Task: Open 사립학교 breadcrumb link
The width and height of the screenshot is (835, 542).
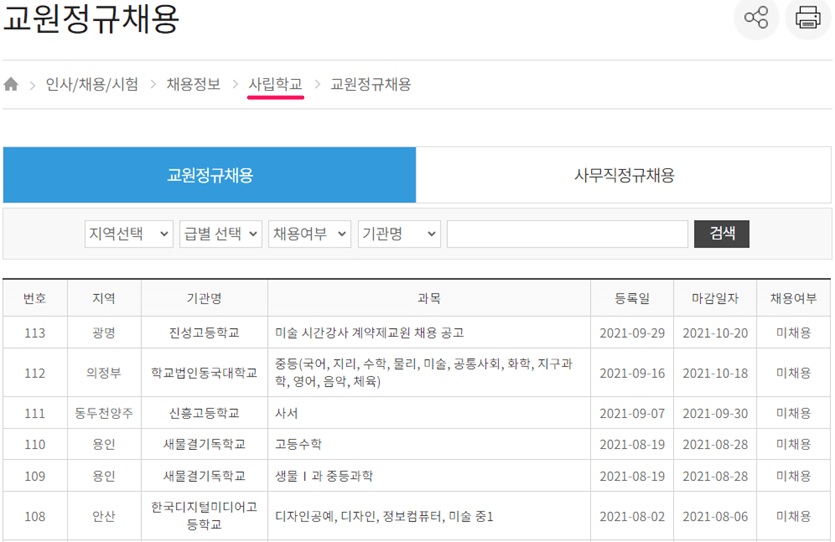Action: point(275,84)
